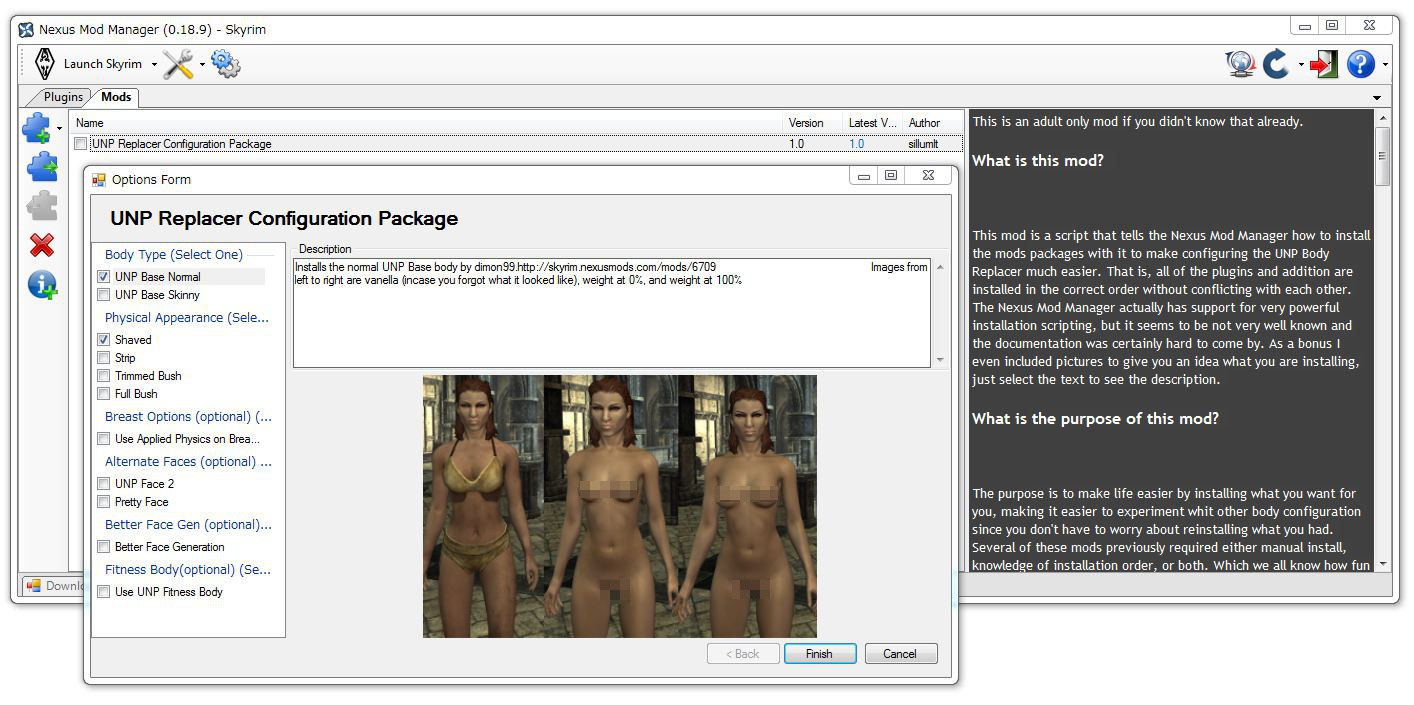Expand the dropdown next to refresh icon
The height and width of the screenshot is (705, 1414).
1301,66
